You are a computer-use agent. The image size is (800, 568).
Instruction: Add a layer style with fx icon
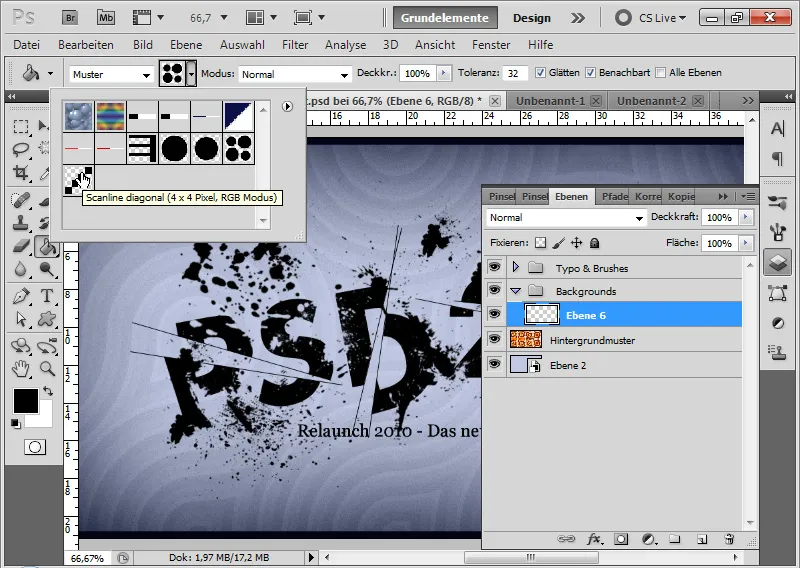593,539
